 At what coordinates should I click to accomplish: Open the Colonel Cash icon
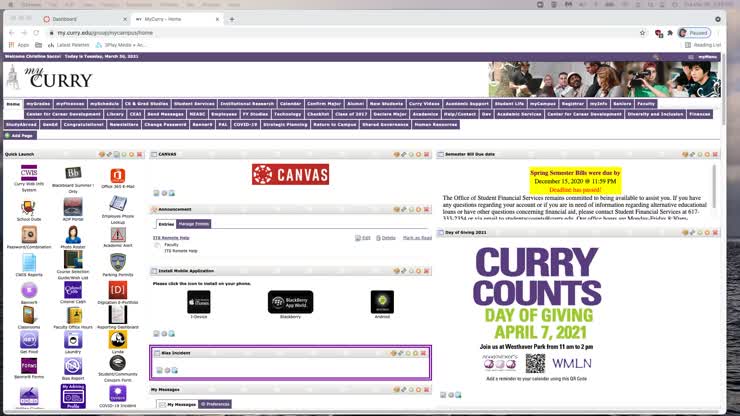(73, 290)
